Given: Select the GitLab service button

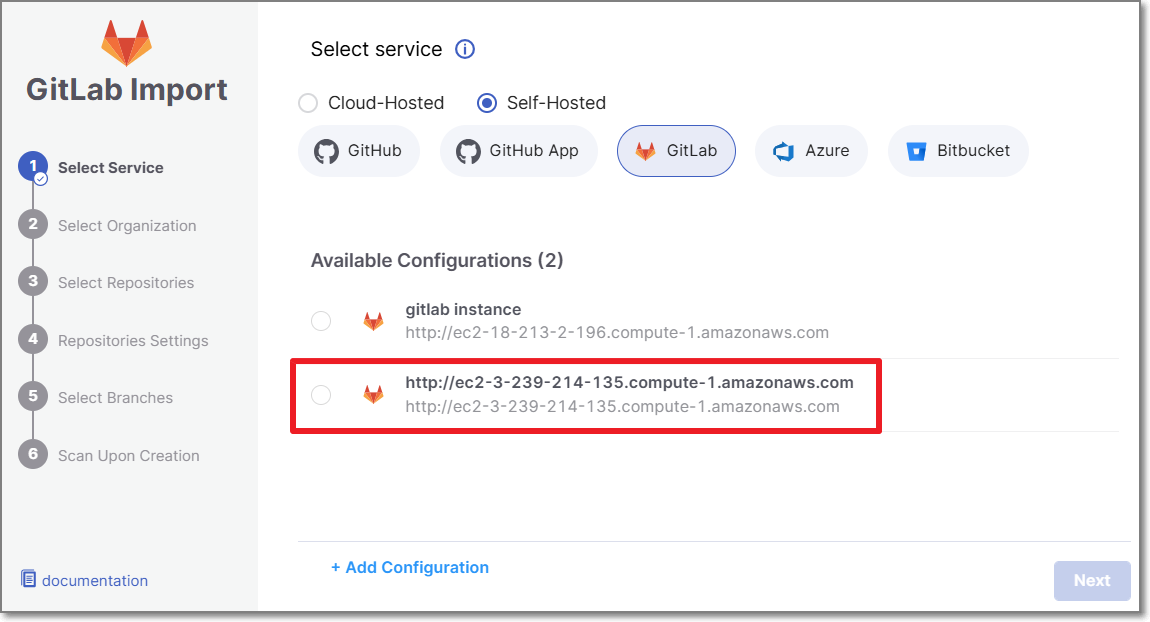Looking at the screenshot, I should (676, 151).
